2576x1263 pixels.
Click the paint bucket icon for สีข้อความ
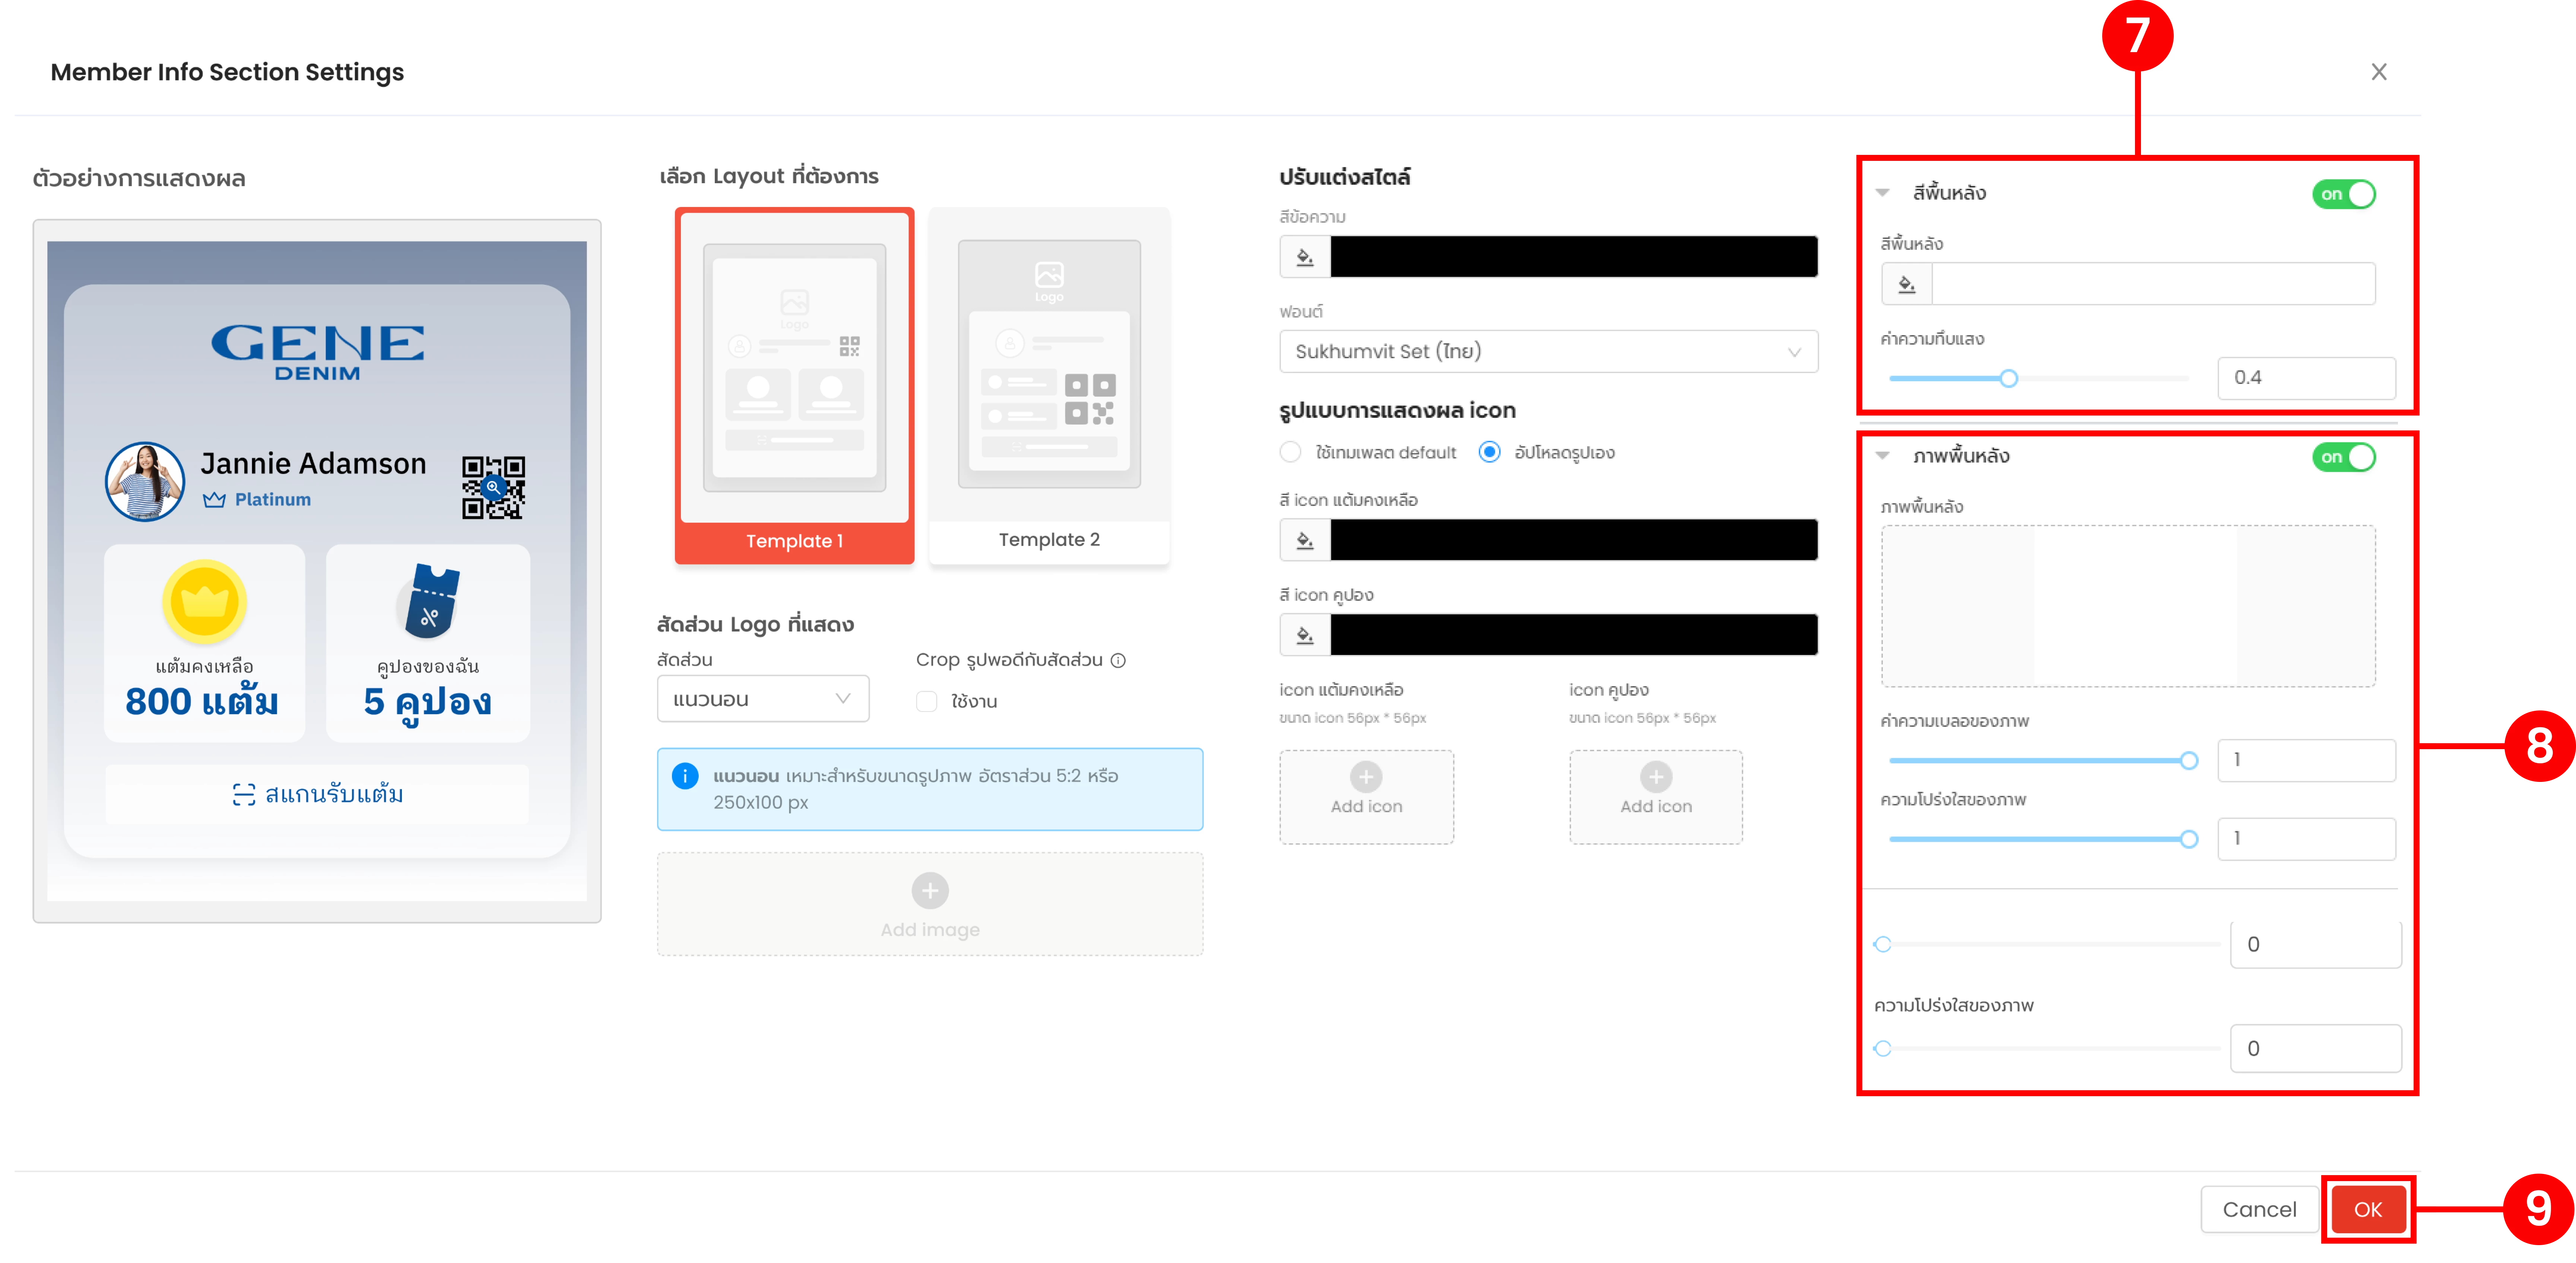(1305, 257)
